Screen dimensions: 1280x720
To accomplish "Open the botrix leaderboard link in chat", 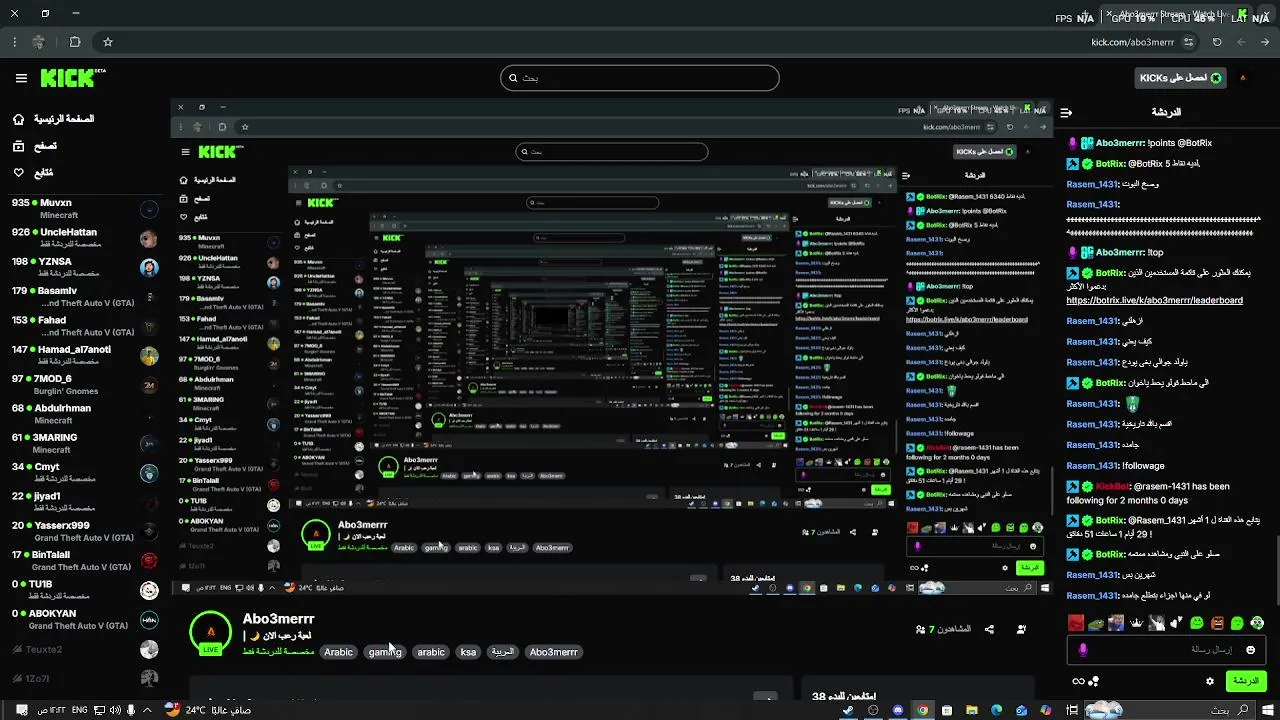I will [1154, 300].
